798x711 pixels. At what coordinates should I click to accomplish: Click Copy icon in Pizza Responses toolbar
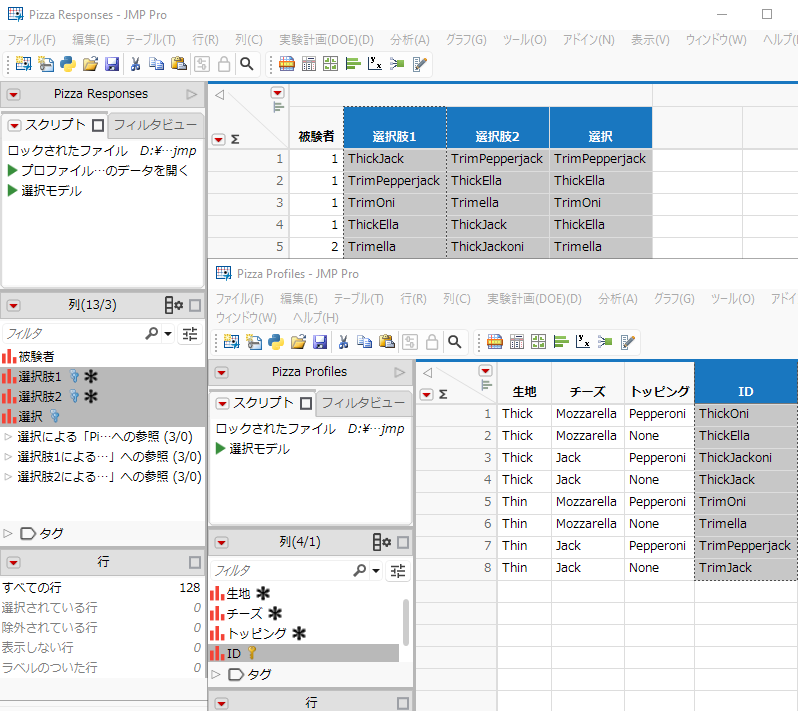(156, 64)
